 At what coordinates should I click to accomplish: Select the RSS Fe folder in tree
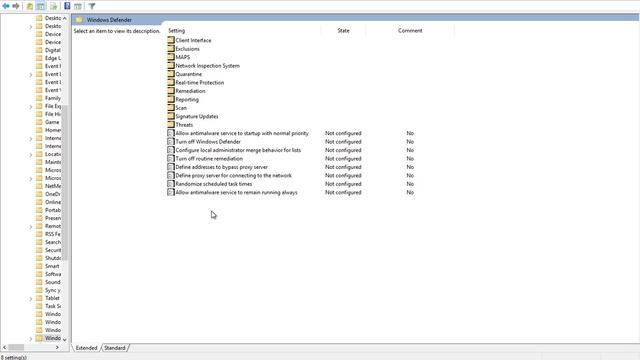click(53, 234)
